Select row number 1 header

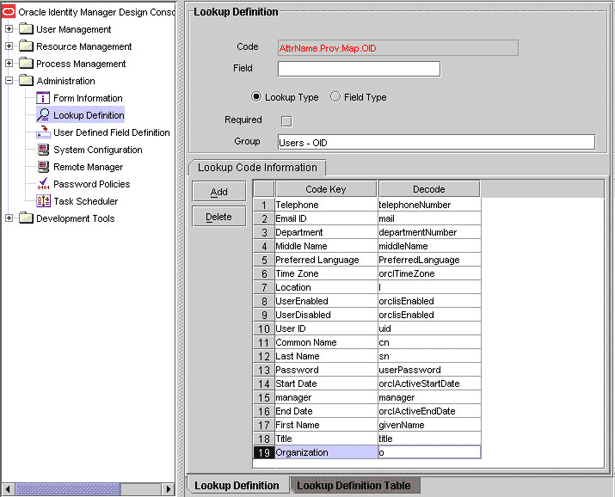pos(264,205)
